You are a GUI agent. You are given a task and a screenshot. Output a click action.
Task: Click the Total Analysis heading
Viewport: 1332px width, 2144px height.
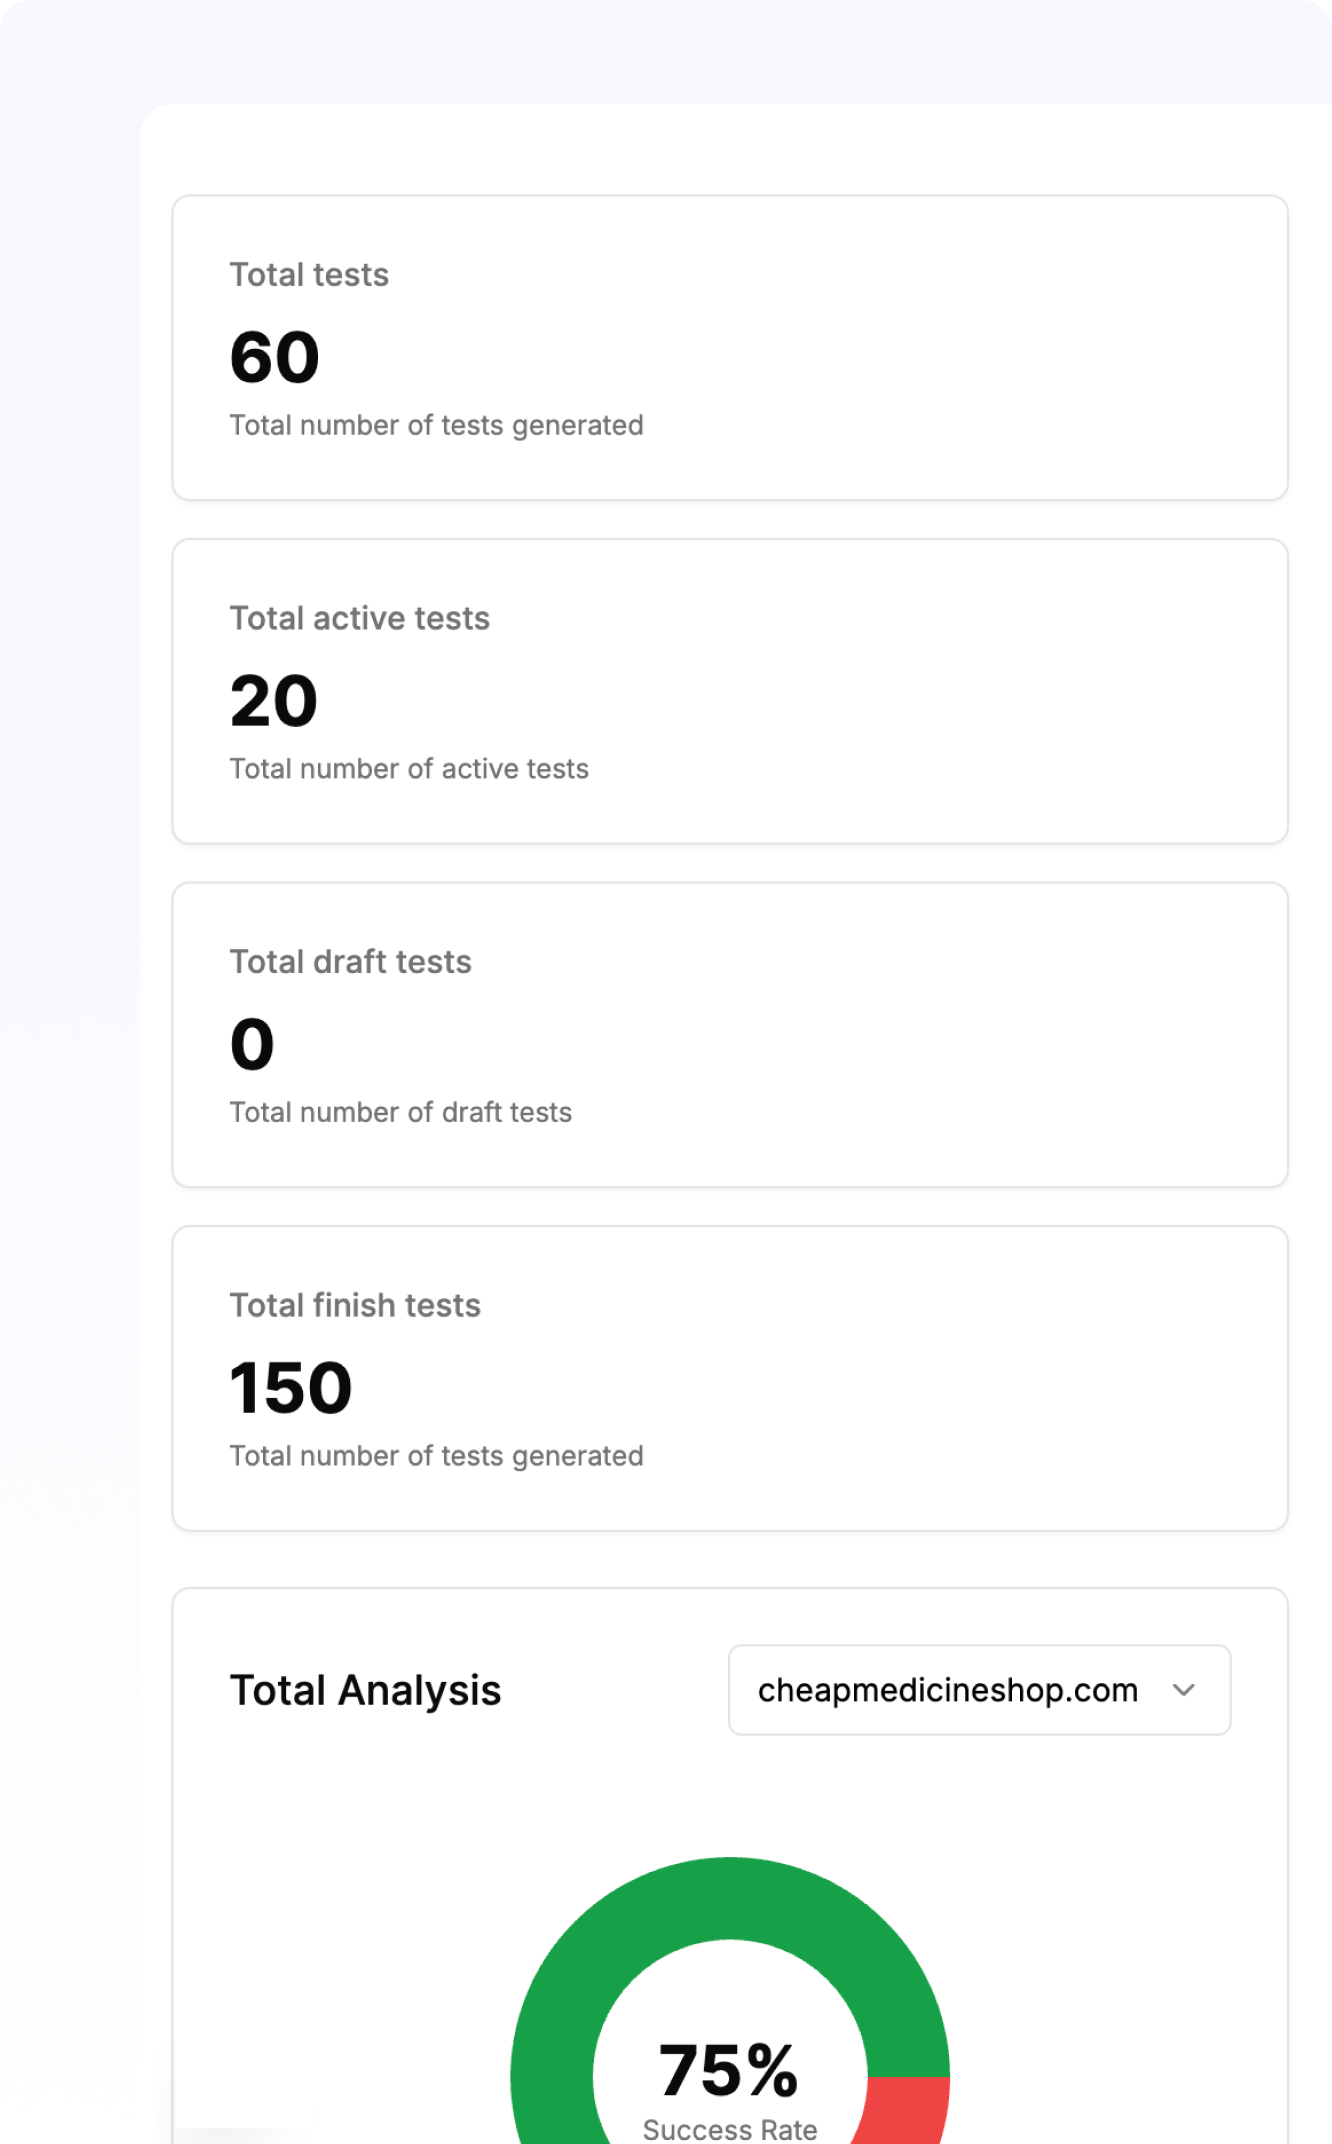pos(365,1690)
